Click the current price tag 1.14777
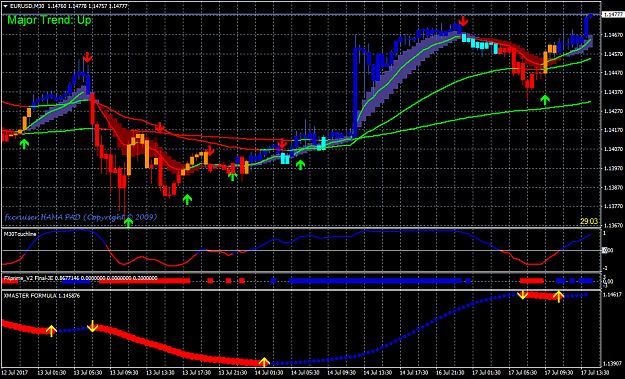This screenshot has width=625, height=379. [x=613, y=15]
